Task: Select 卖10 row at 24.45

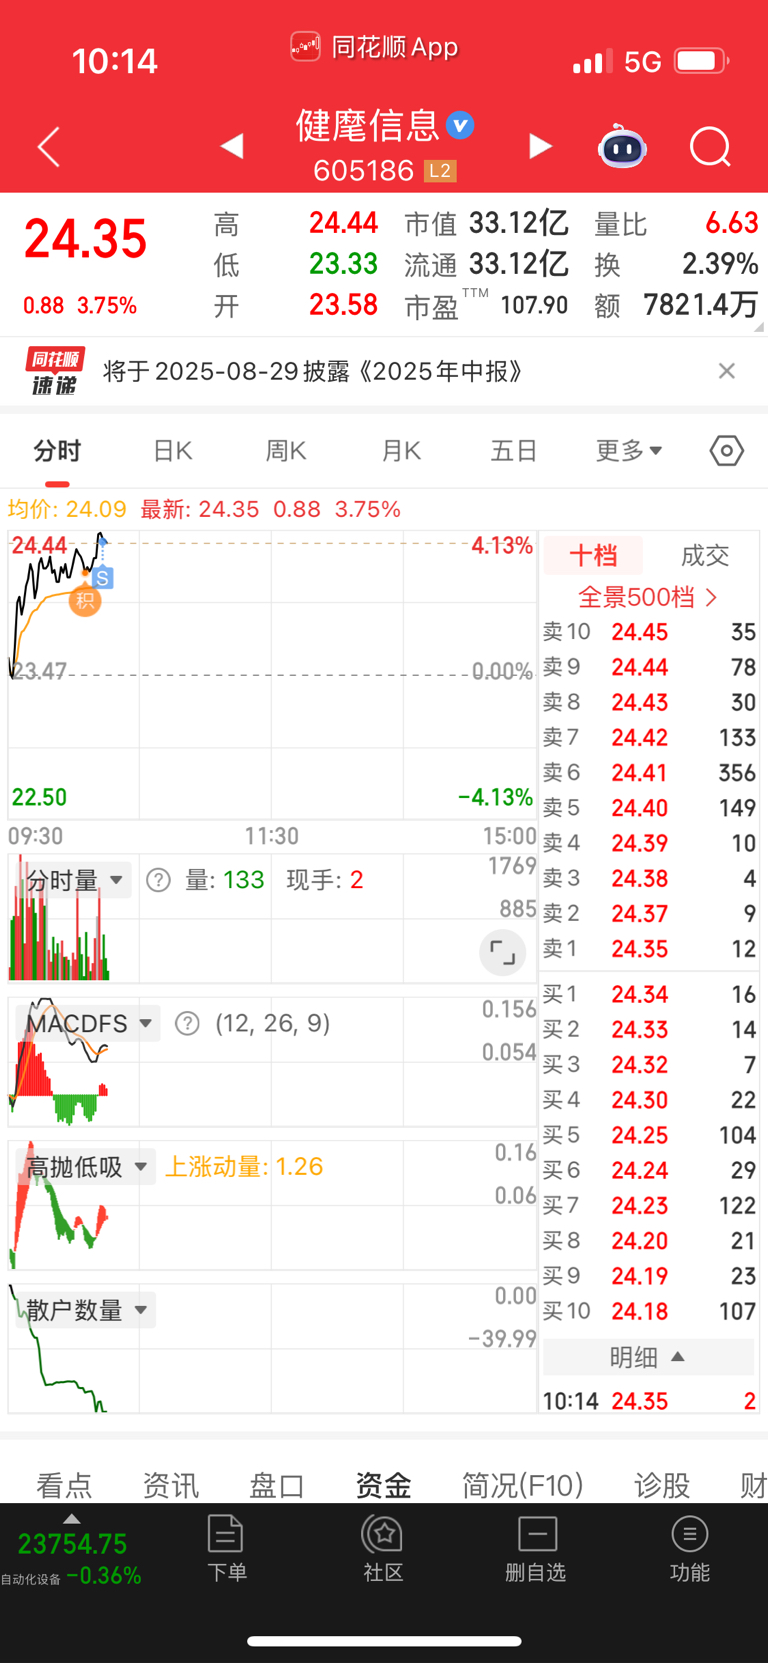Action: 648,632
